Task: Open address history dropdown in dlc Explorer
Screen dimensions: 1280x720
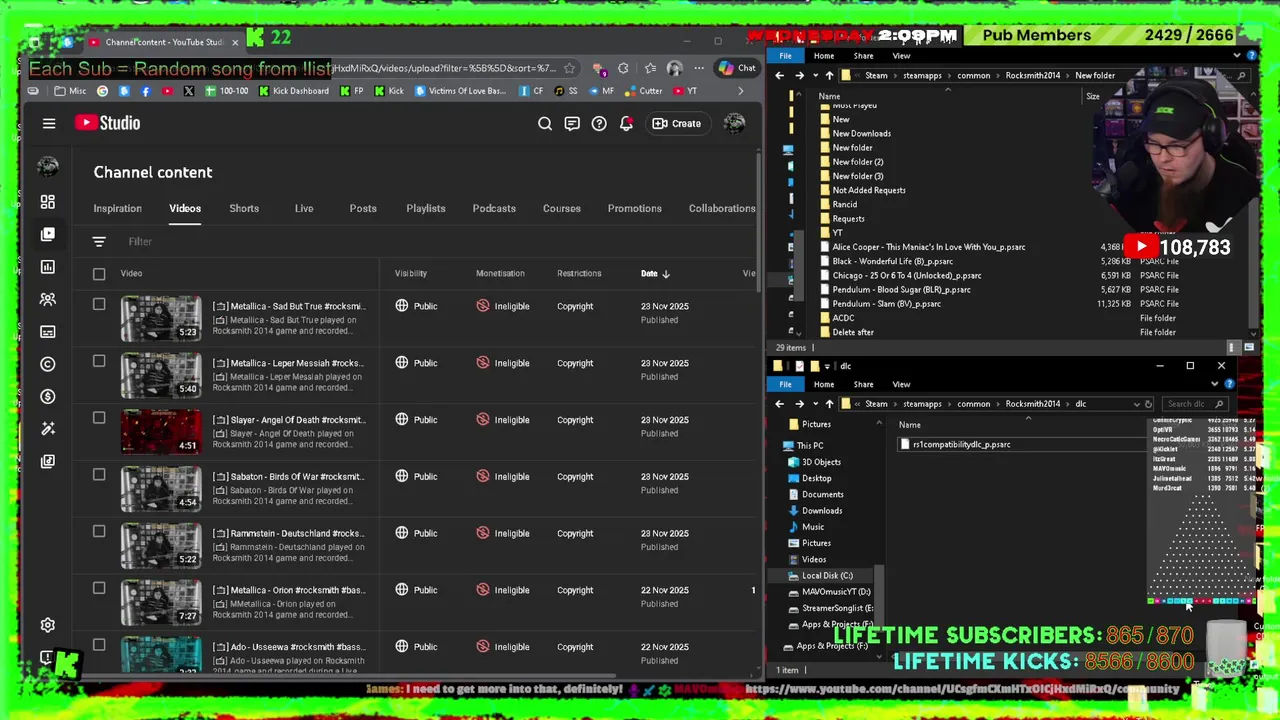Action: [1136, 404]
